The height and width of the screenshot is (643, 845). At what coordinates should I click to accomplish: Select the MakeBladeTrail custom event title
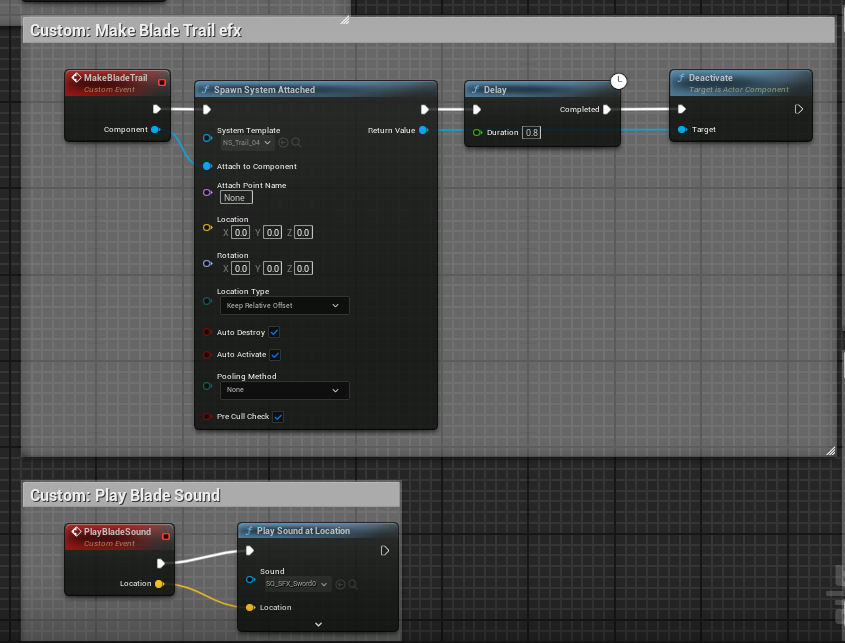pos(115,78)
